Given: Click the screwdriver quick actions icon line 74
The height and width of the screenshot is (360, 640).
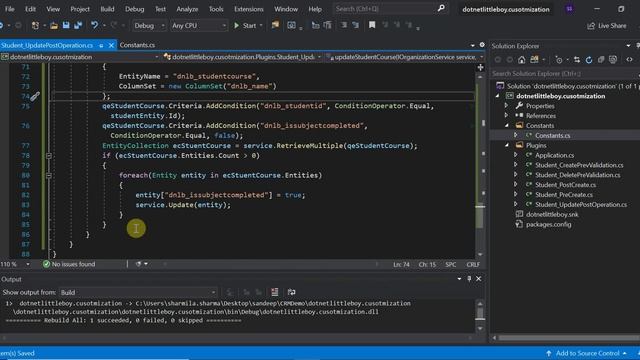Looking at the screenshot, I should coord(35,96).
